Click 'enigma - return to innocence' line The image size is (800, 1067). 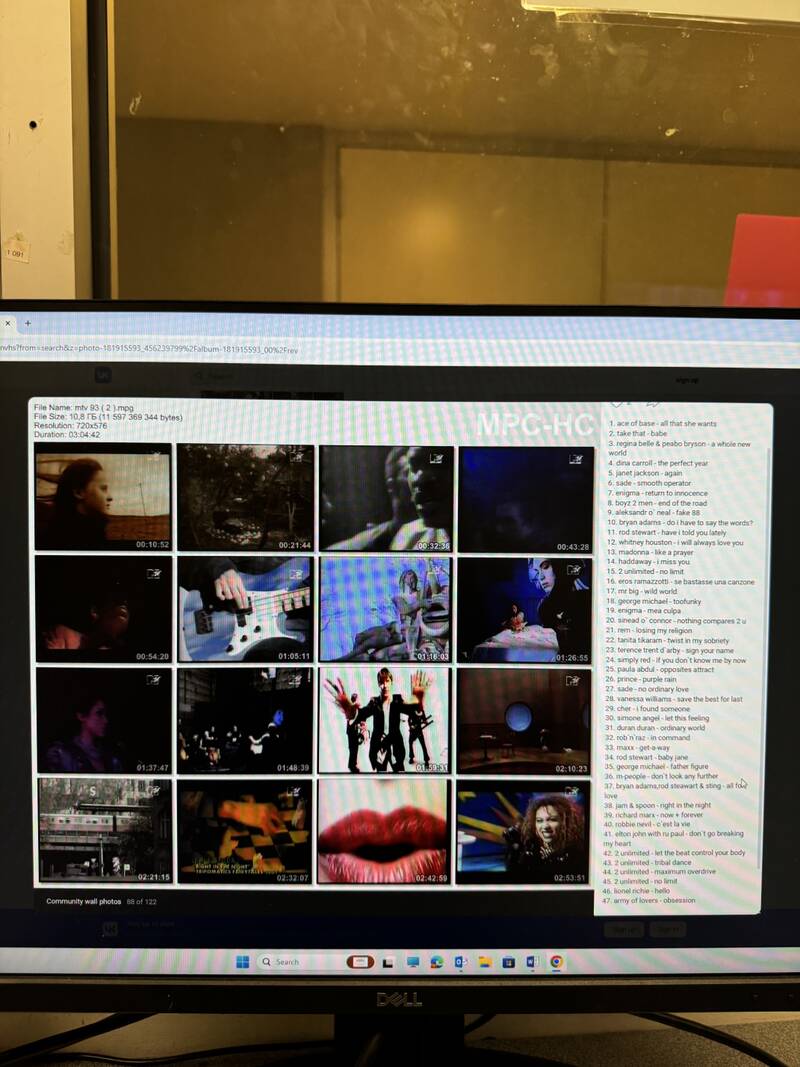[x=658, y=493]
